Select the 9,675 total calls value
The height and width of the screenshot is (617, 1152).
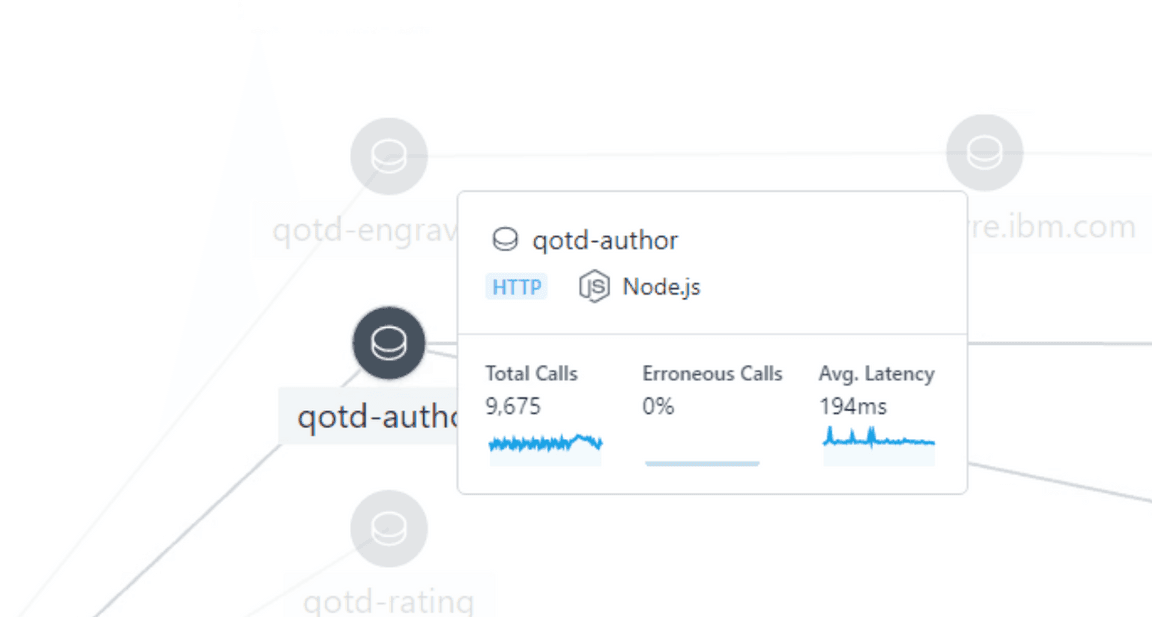[x=513, y=406]
